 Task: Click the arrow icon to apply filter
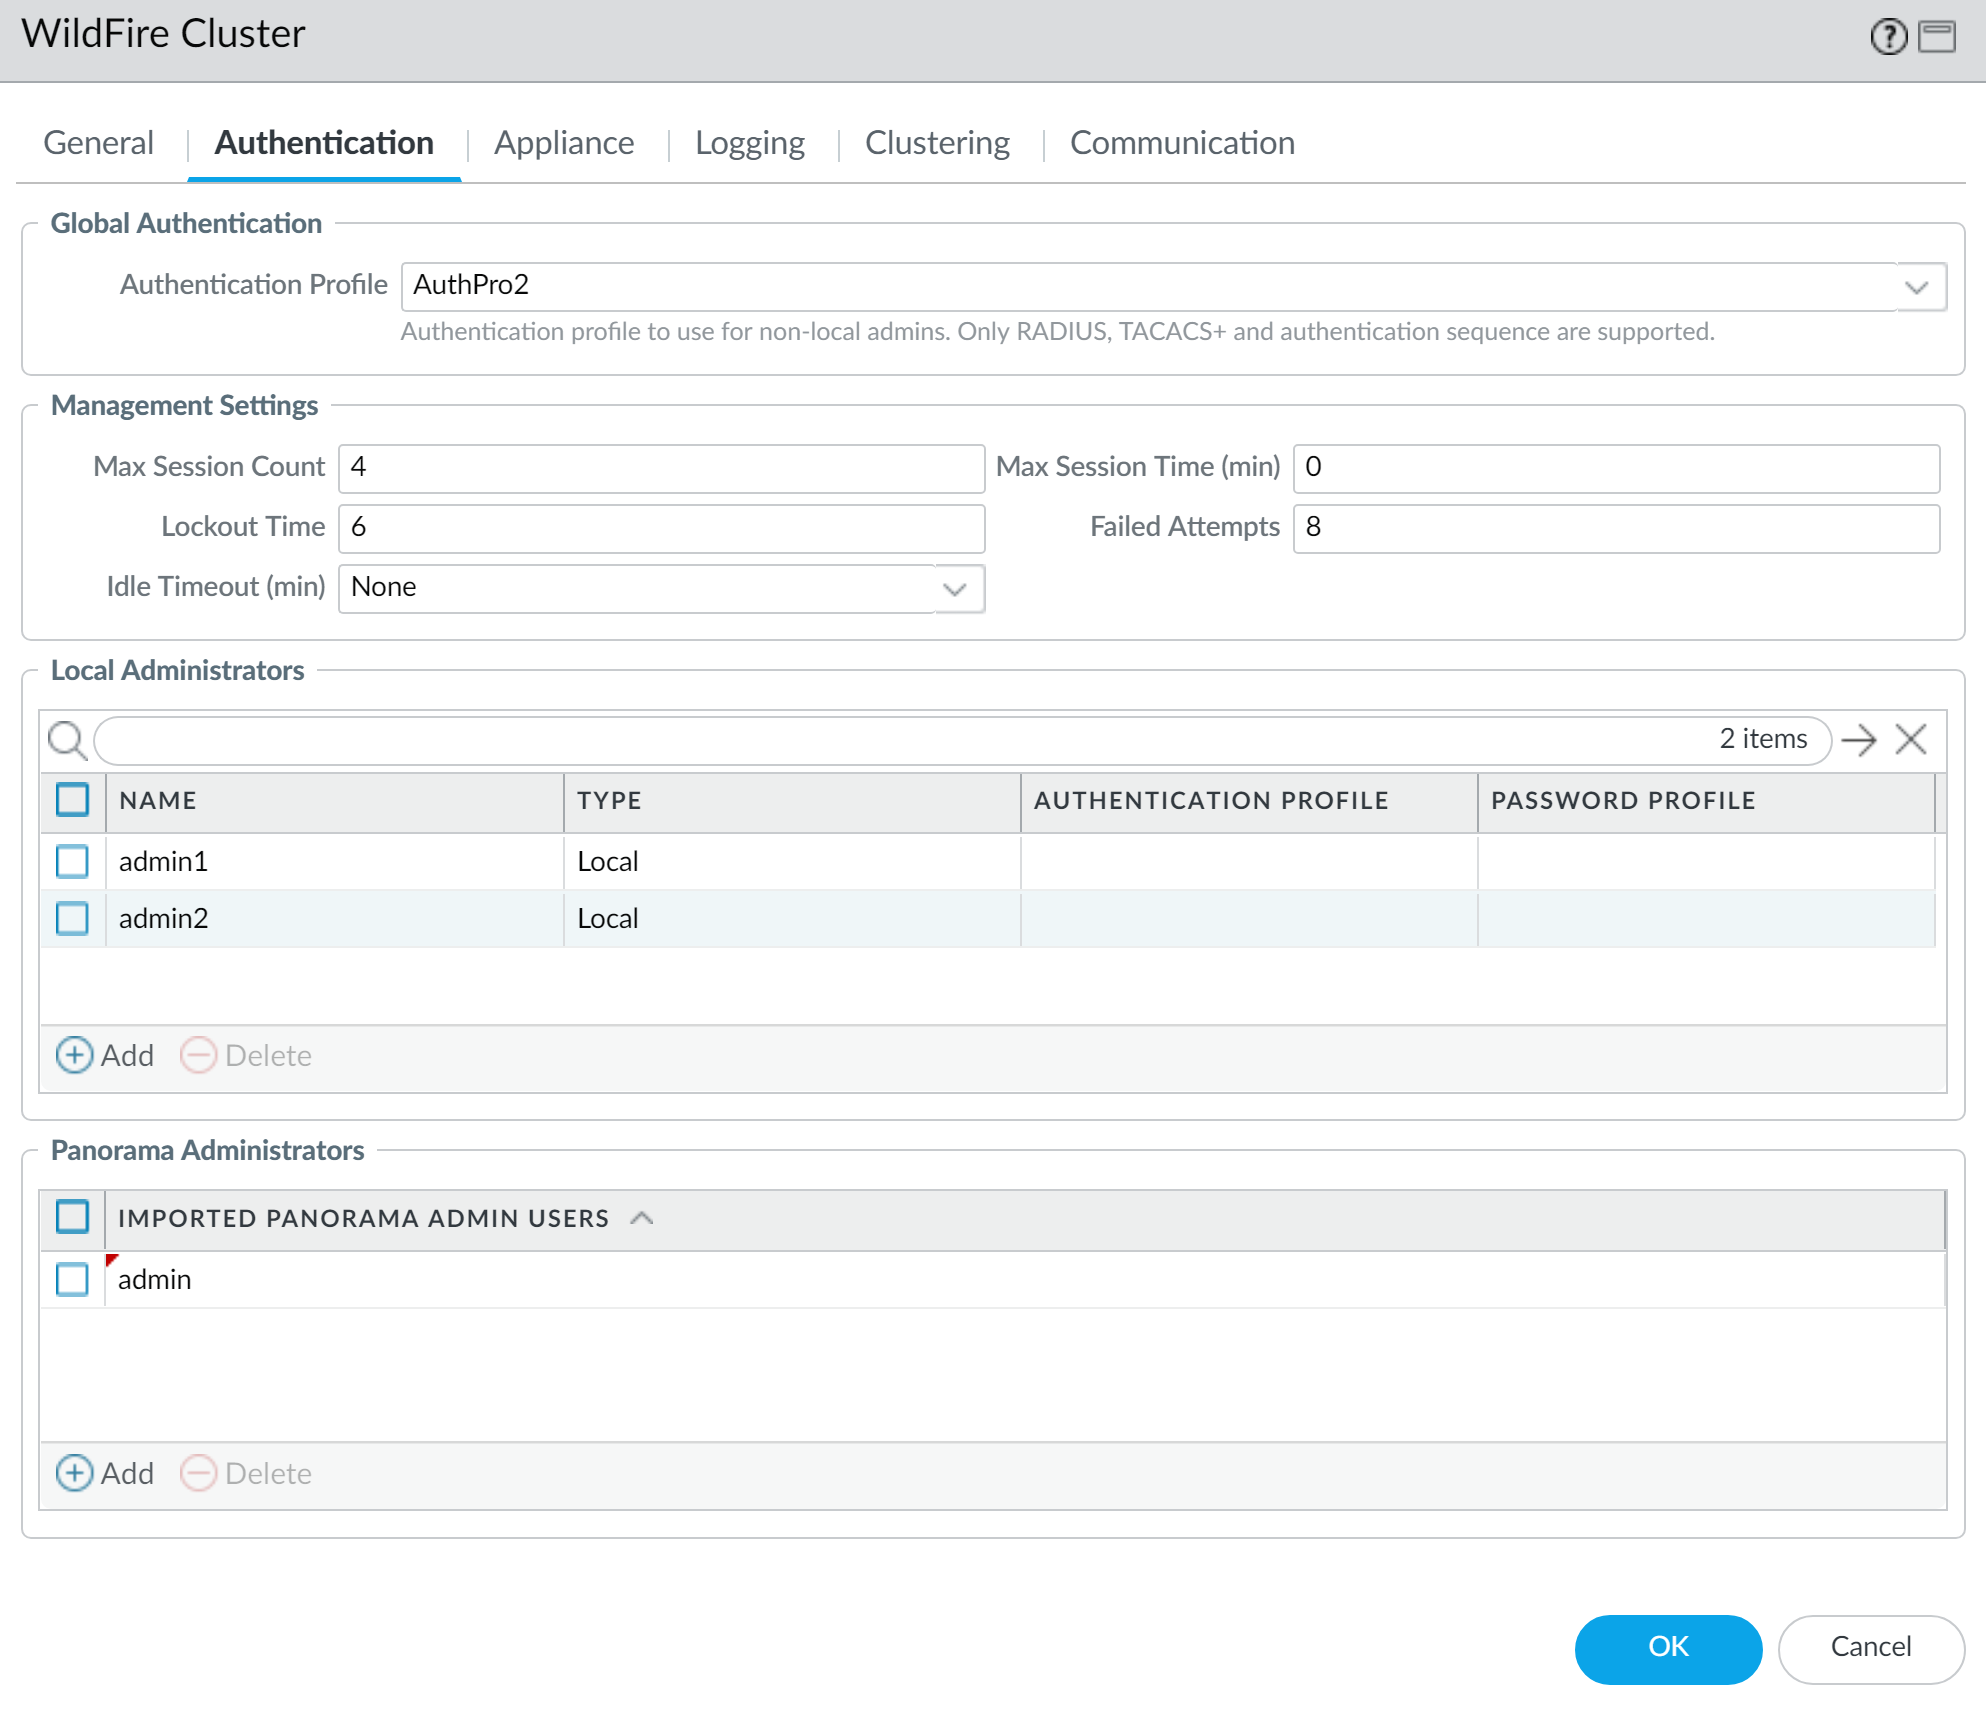coord(1859,741)
